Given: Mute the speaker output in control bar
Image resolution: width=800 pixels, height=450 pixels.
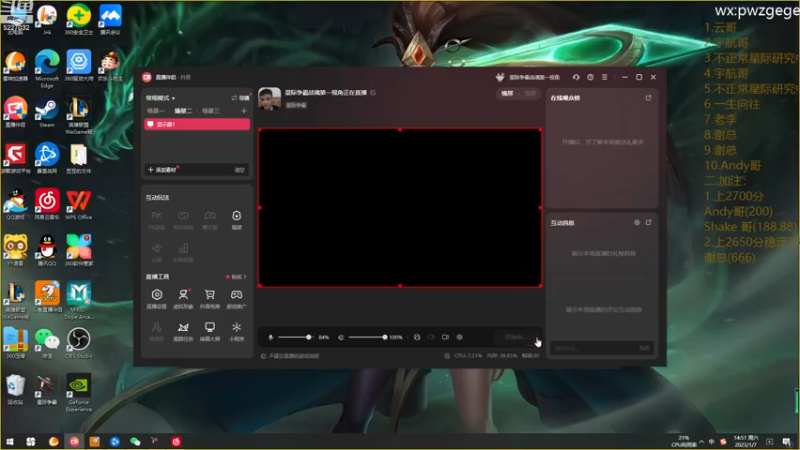Looking at the screenshot, I should pyautogui.click(x=341, y=337).
